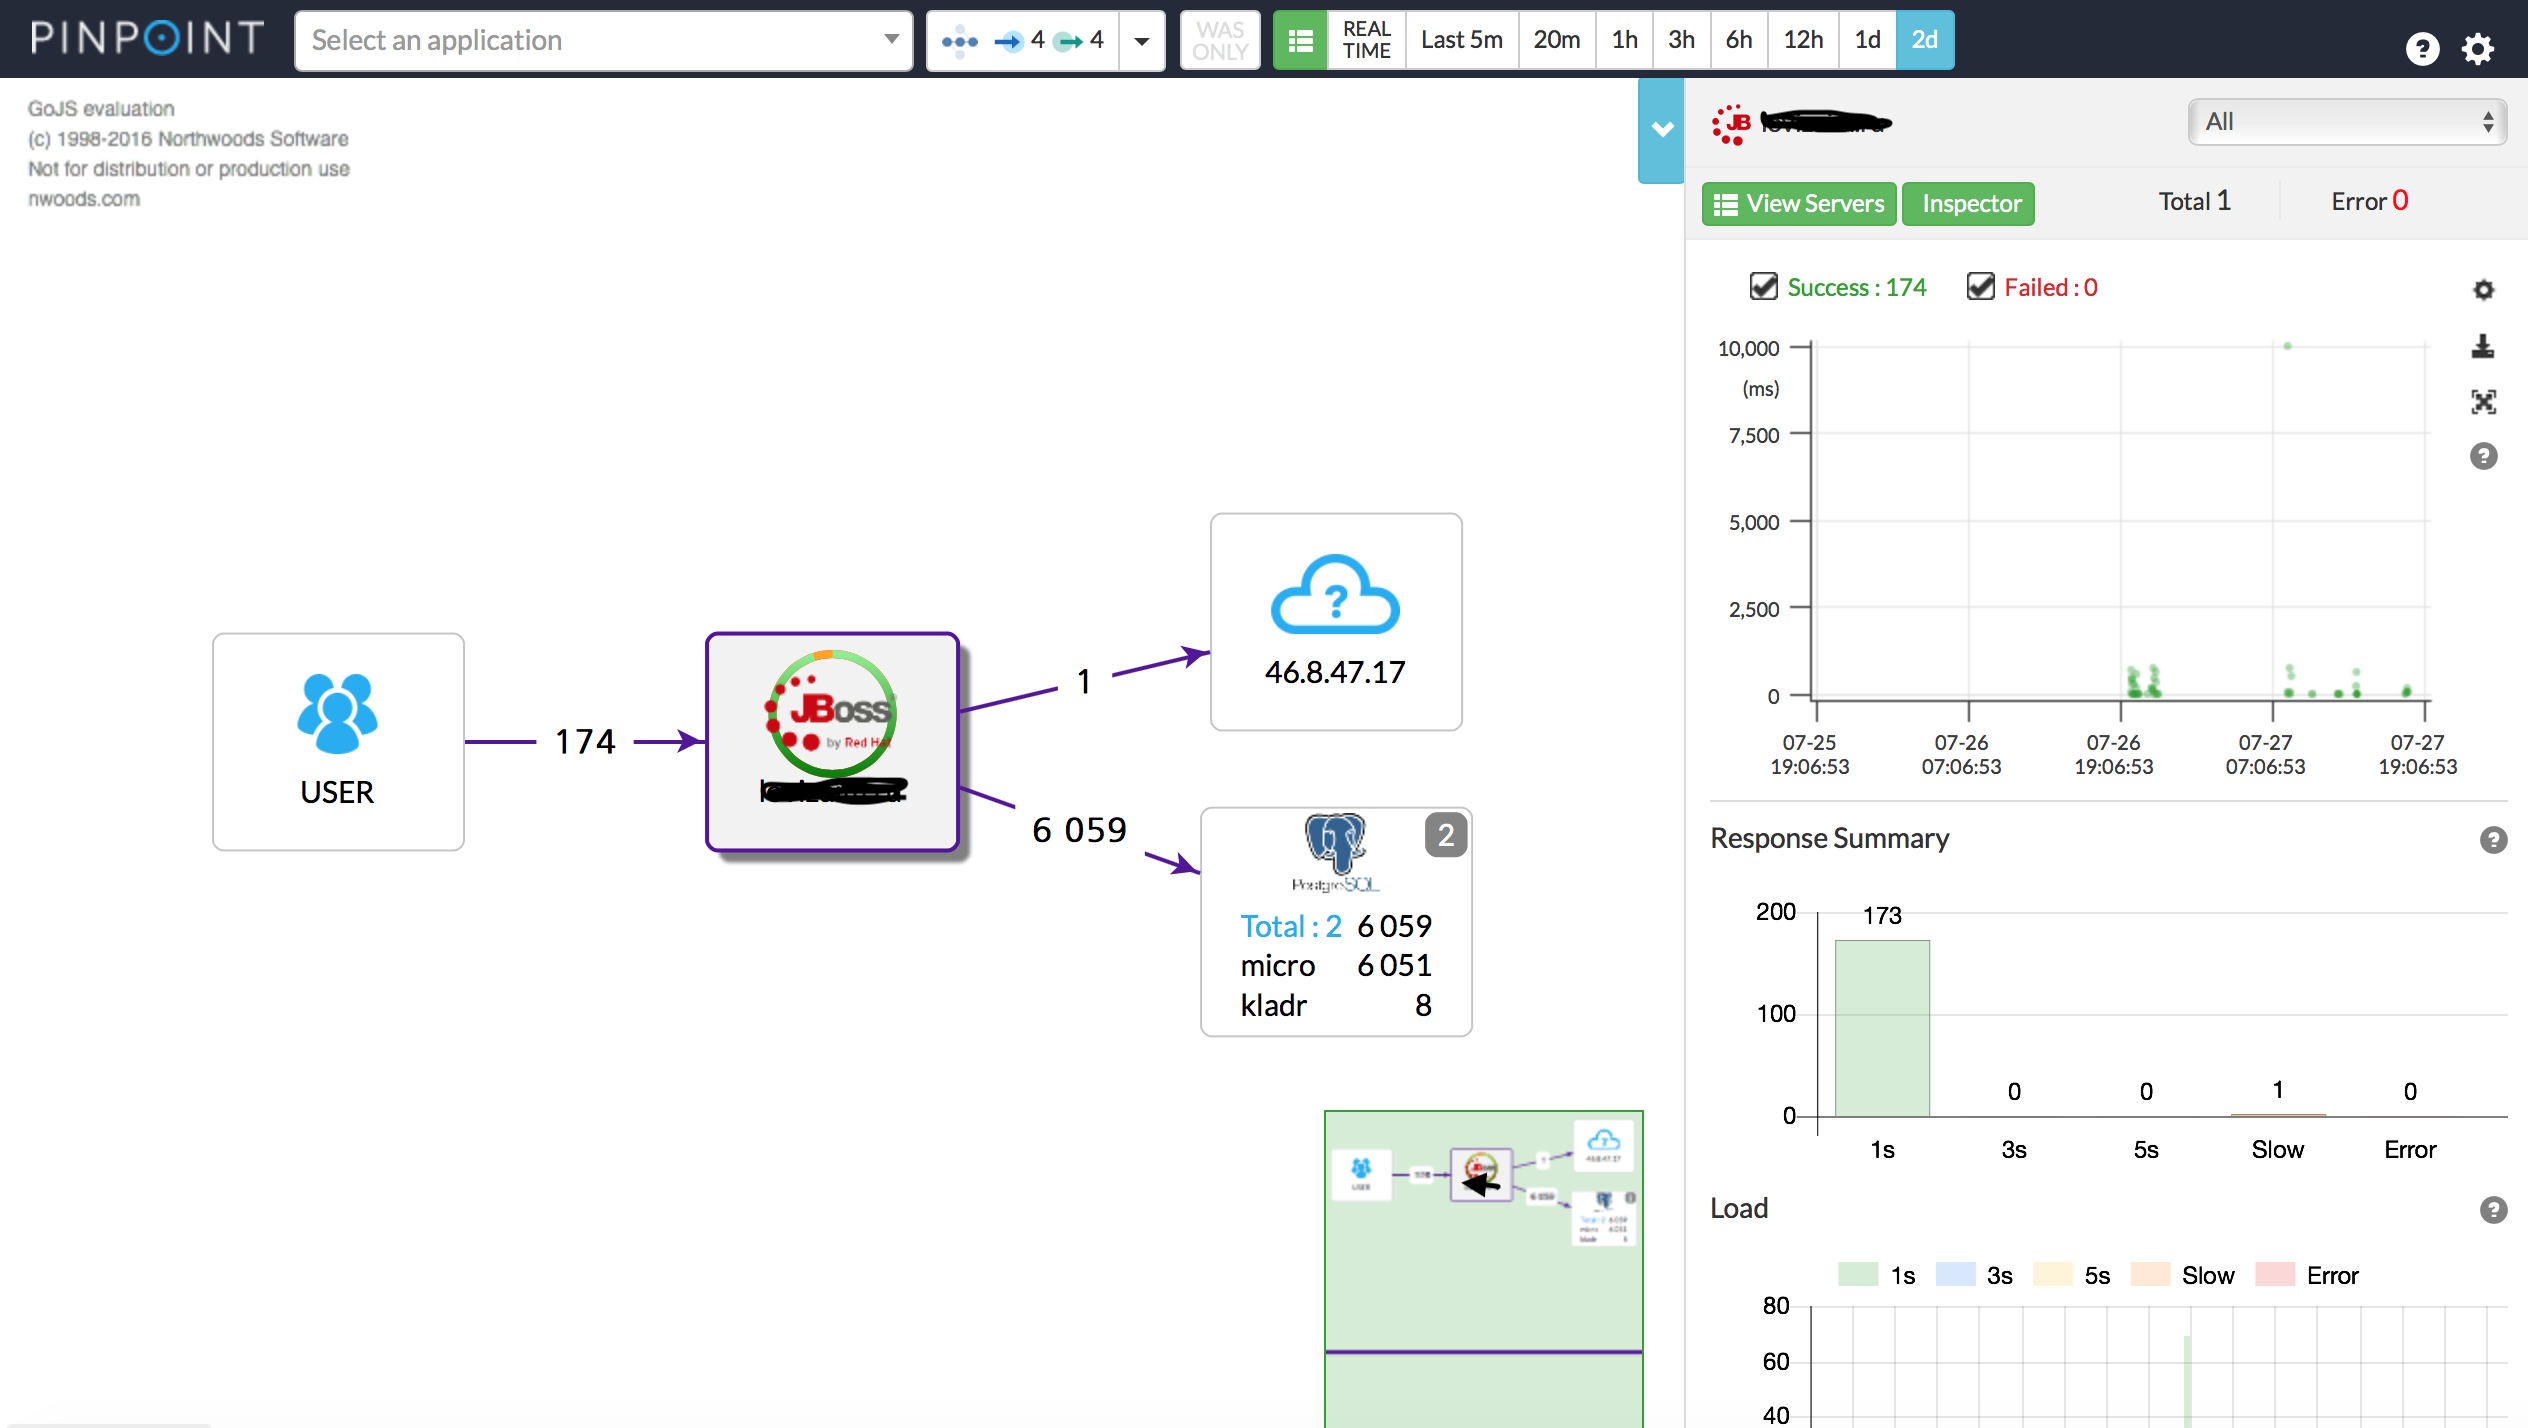The image size is (2528, 1428).
Task: Open the settings gear in top bar
Action: click(2477, 47)
